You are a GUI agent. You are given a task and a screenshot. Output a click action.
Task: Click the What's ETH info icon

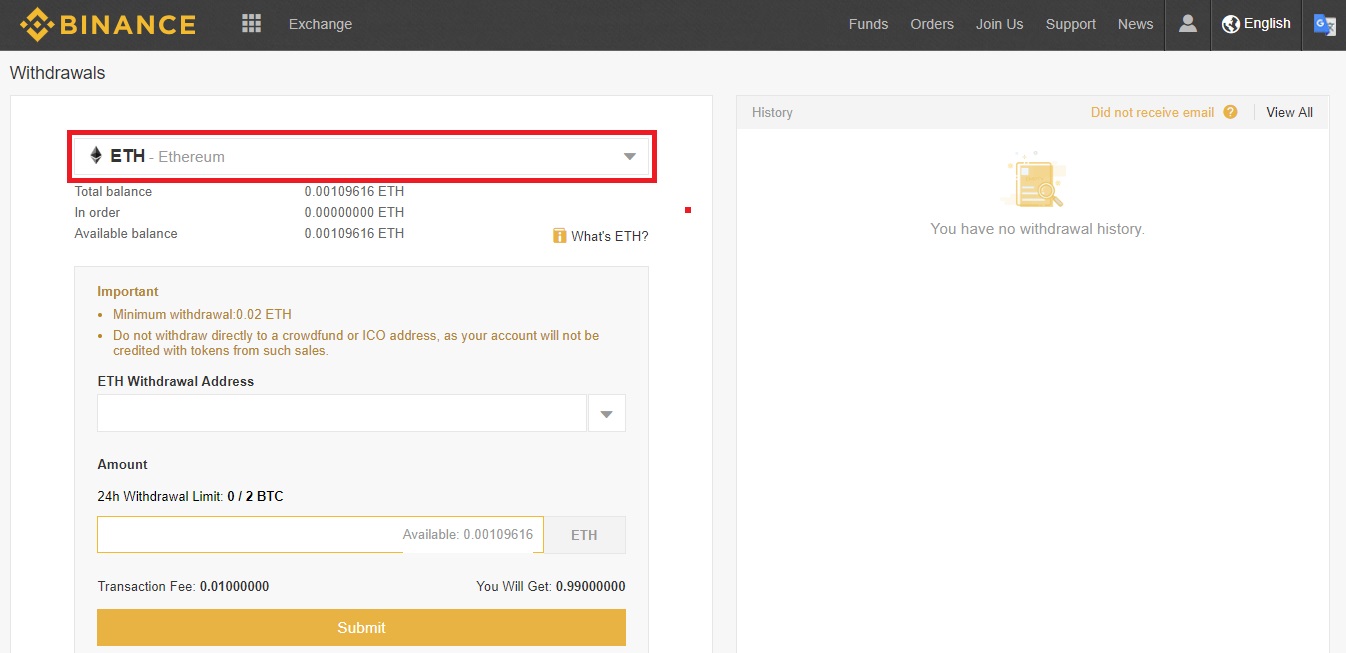click(x=560, y=236)
